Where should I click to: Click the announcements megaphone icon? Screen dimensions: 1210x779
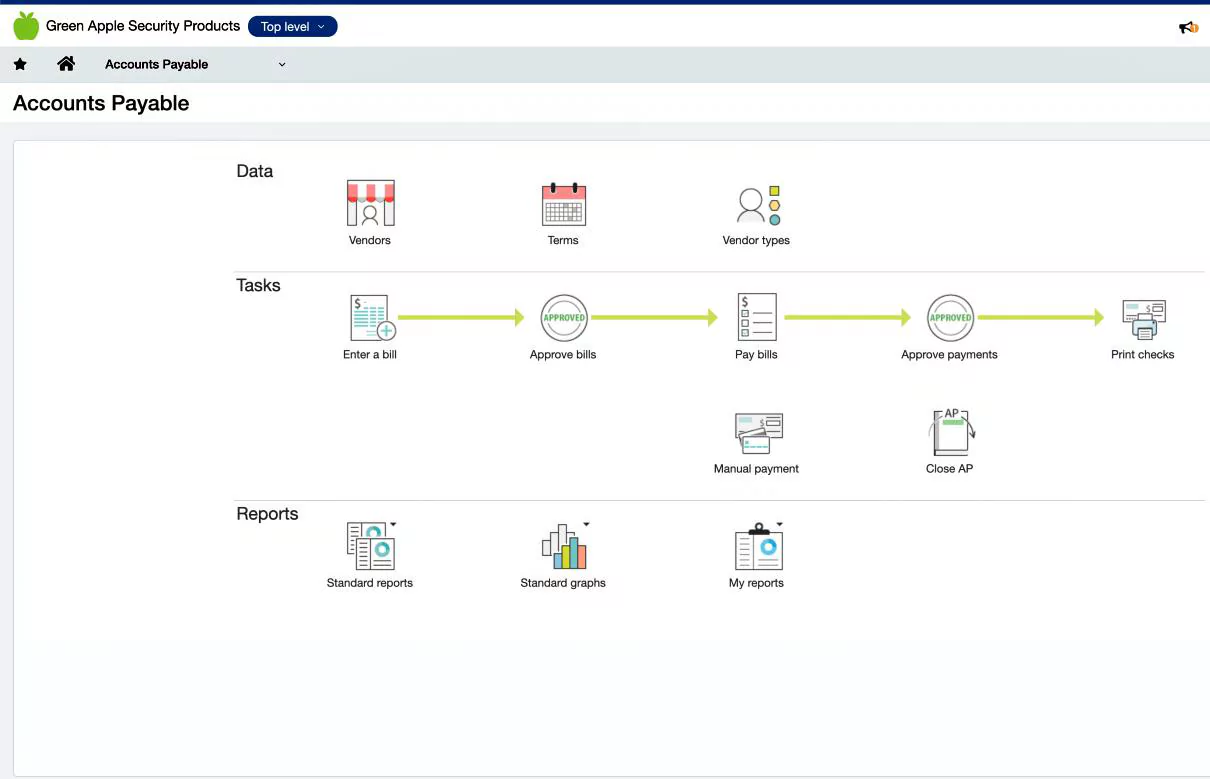[x=1187, y=27]
